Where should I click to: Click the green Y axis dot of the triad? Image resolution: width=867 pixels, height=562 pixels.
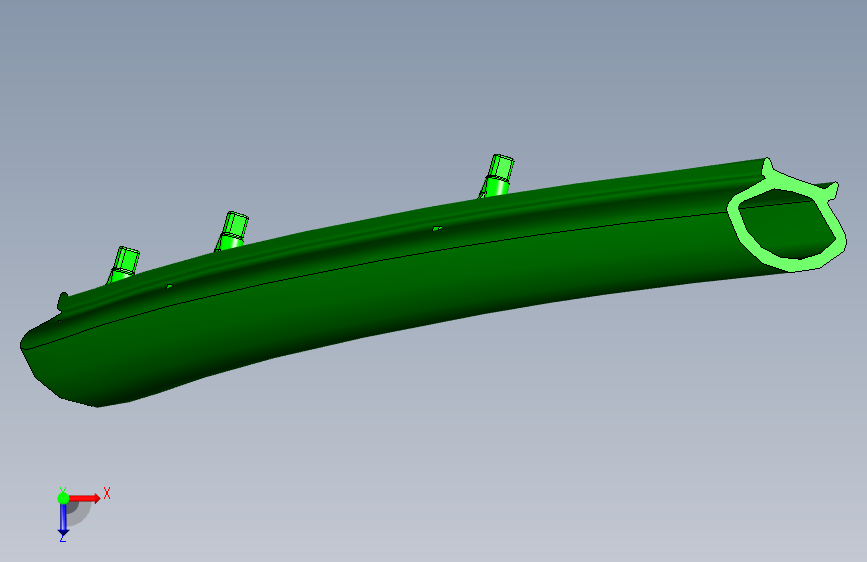[63, 498]
